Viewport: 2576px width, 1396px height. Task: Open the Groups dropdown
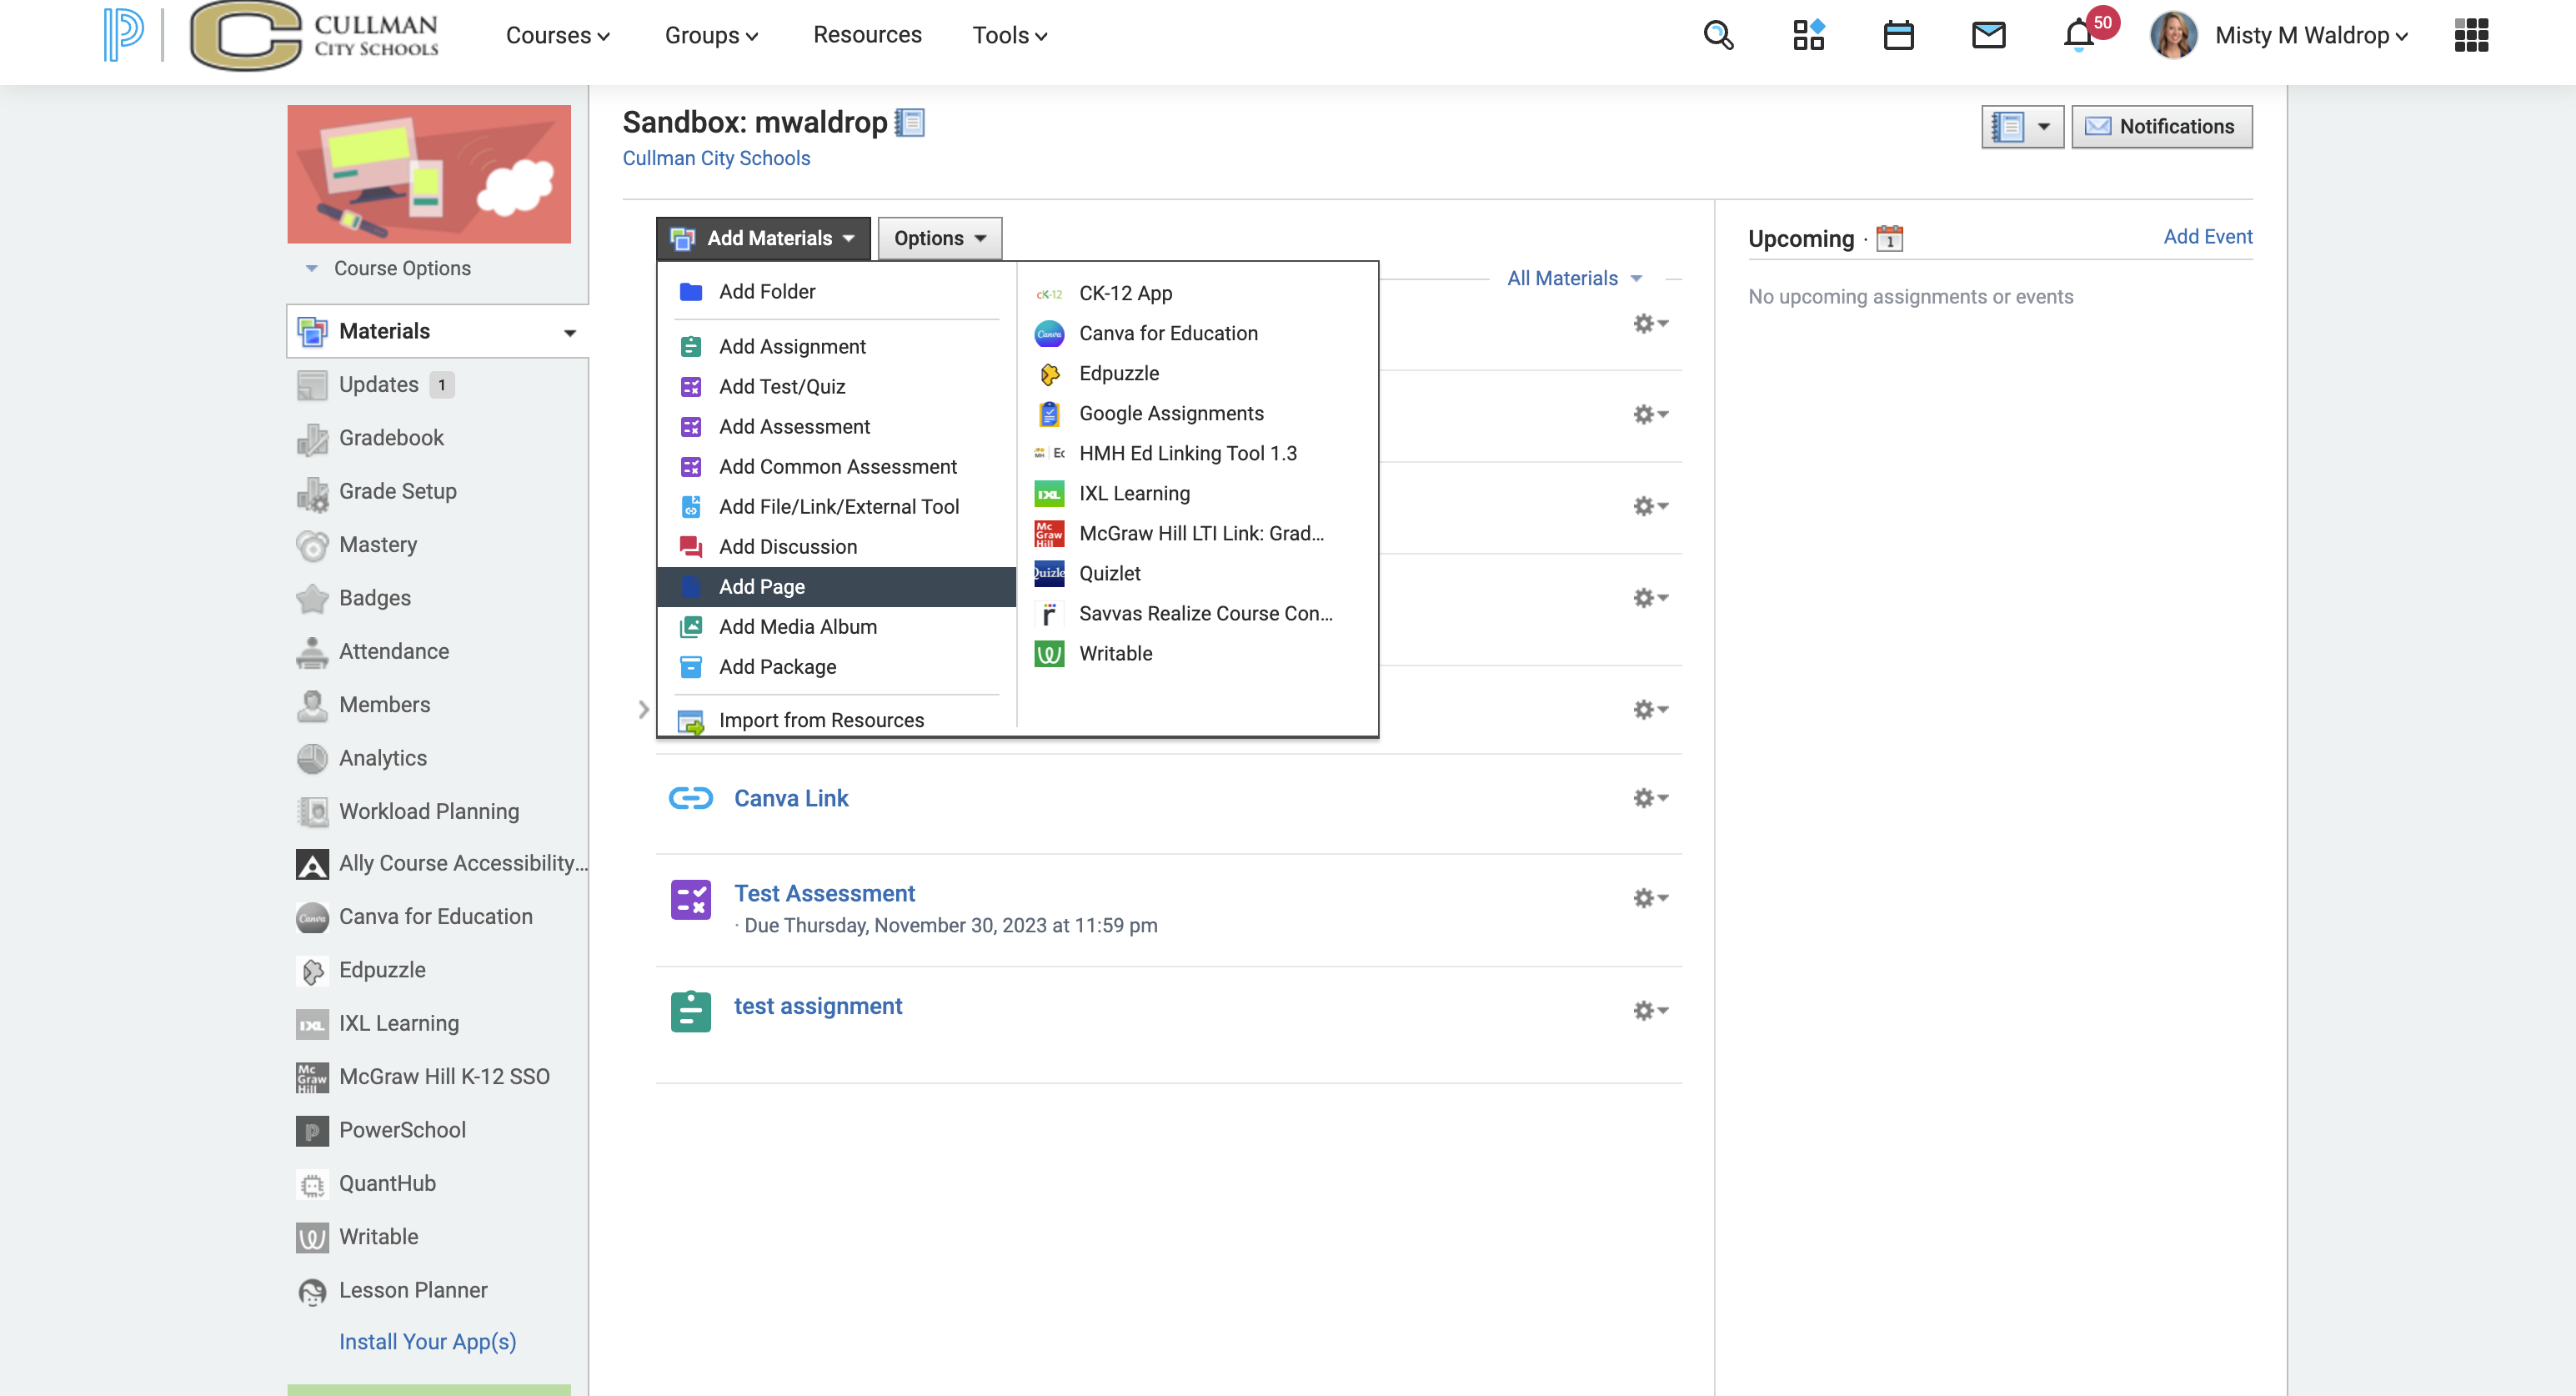click(711, 35)
